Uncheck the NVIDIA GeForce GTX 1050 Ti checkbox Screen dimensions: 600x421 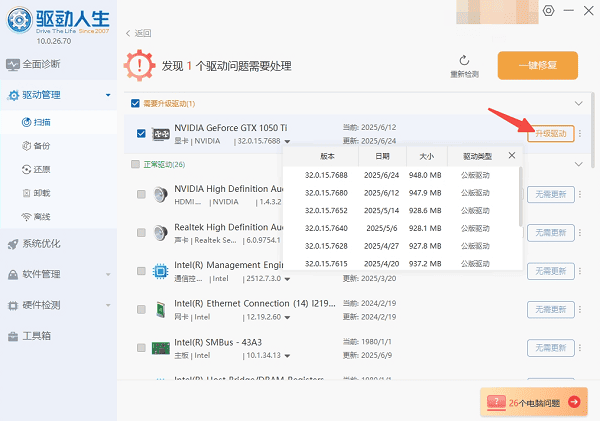tap(140, 134)
